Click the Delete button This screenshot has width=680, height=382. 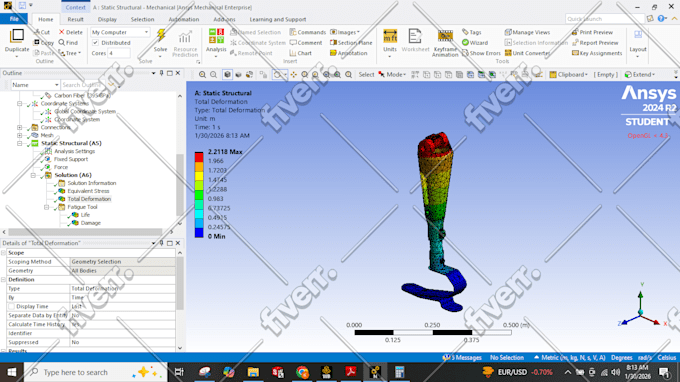pos(70,32)
